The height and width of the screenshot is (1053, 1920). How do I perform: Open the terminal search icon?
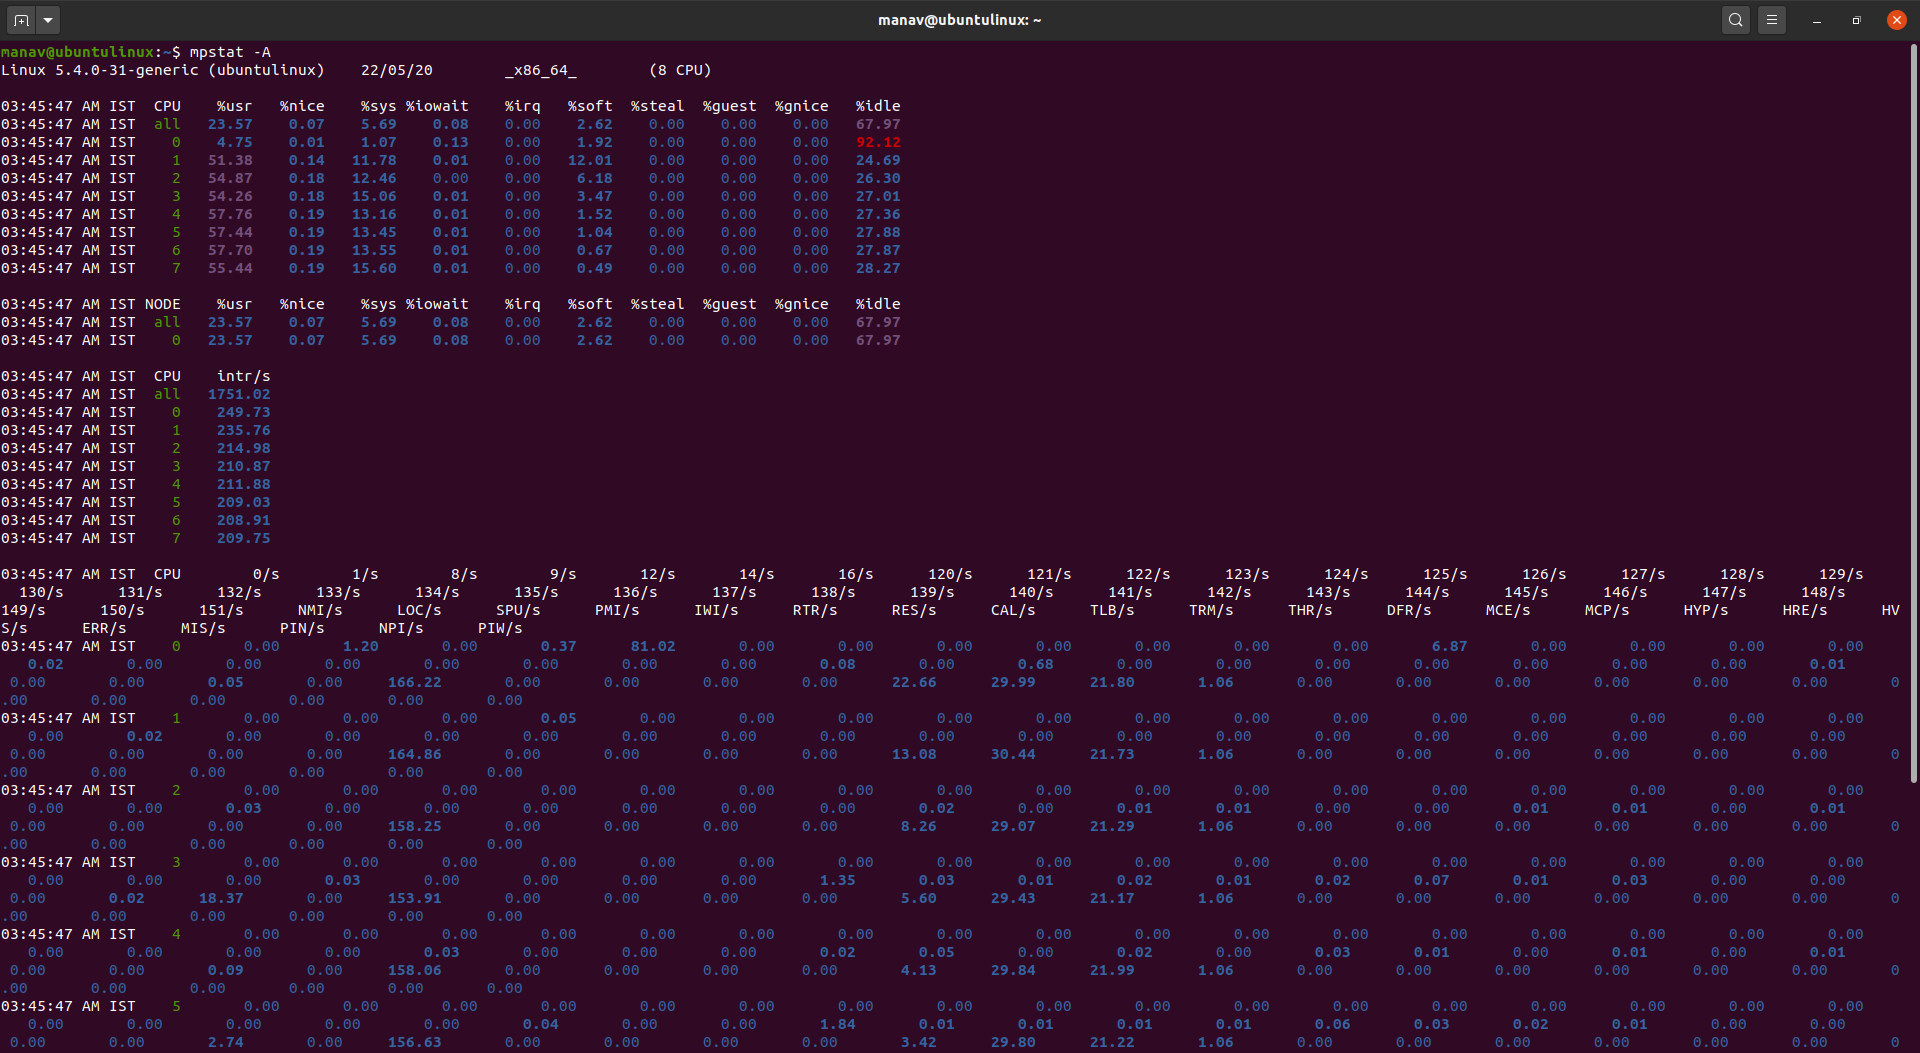coord(1736,20)
